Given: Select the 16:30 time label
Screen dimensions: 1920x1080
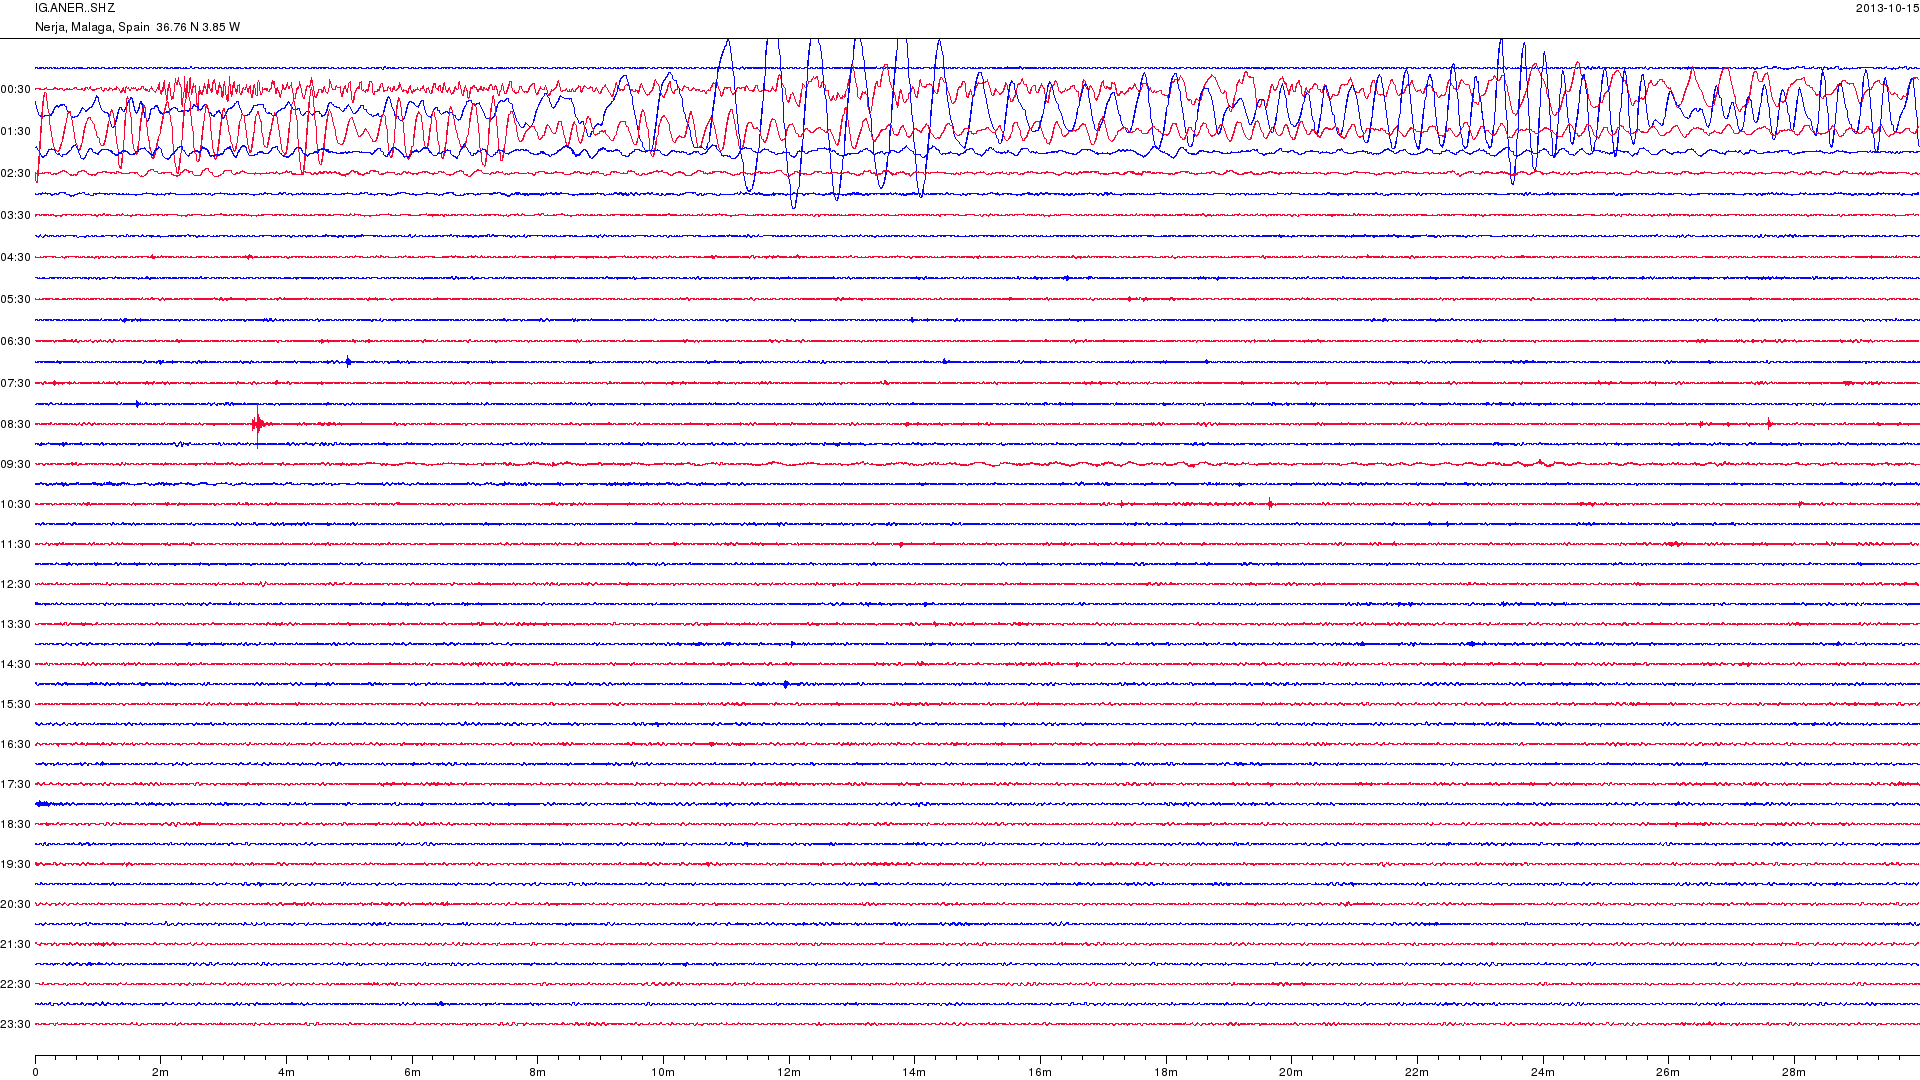Looking at the screenshot, I should pyautogui.click(x=16, y=744).
